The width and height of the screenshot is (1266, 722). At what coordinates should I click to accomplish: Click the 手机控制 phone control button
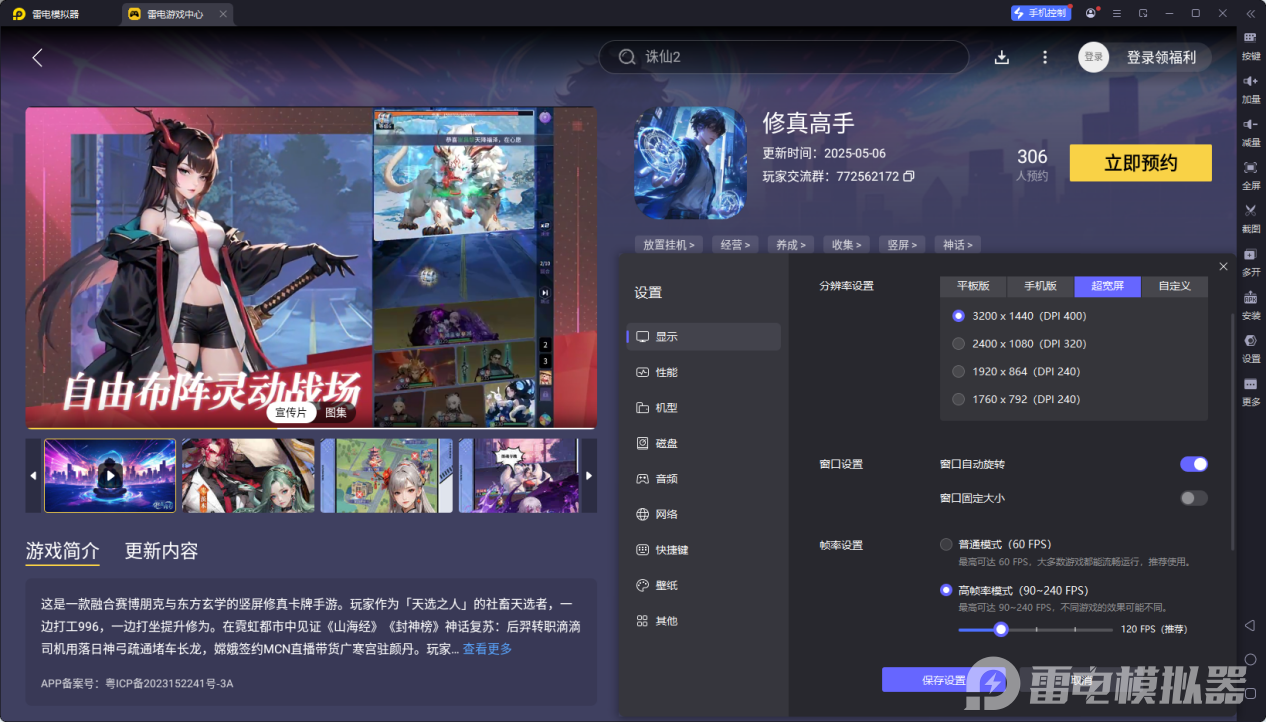[1040, 13]
